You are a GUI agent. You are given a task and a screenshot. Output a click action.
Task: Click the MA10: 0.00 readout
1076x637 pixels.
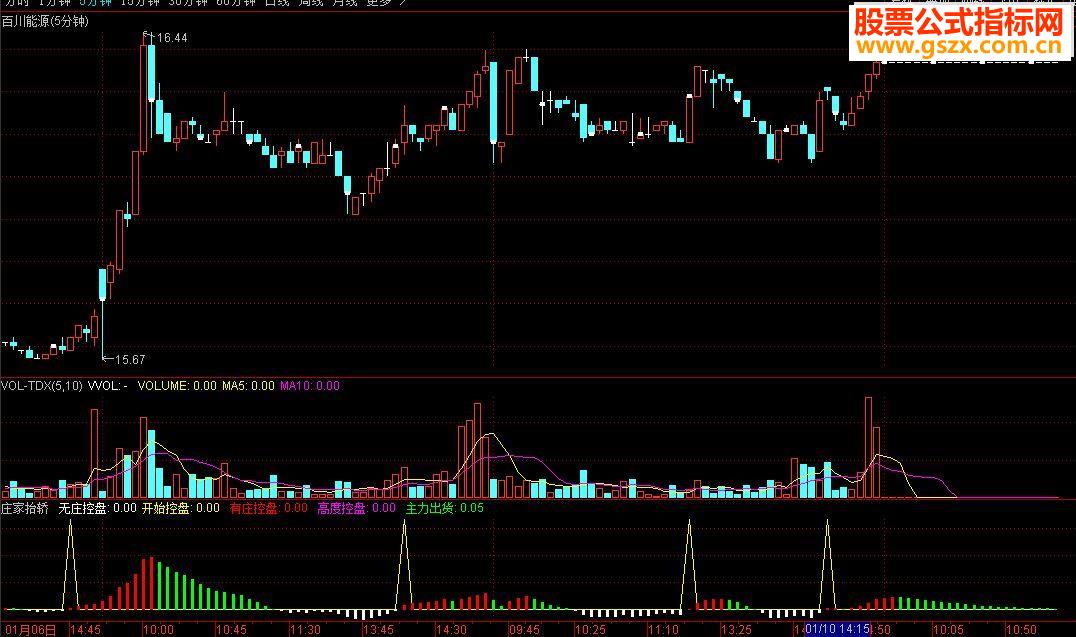click(309, 386)
